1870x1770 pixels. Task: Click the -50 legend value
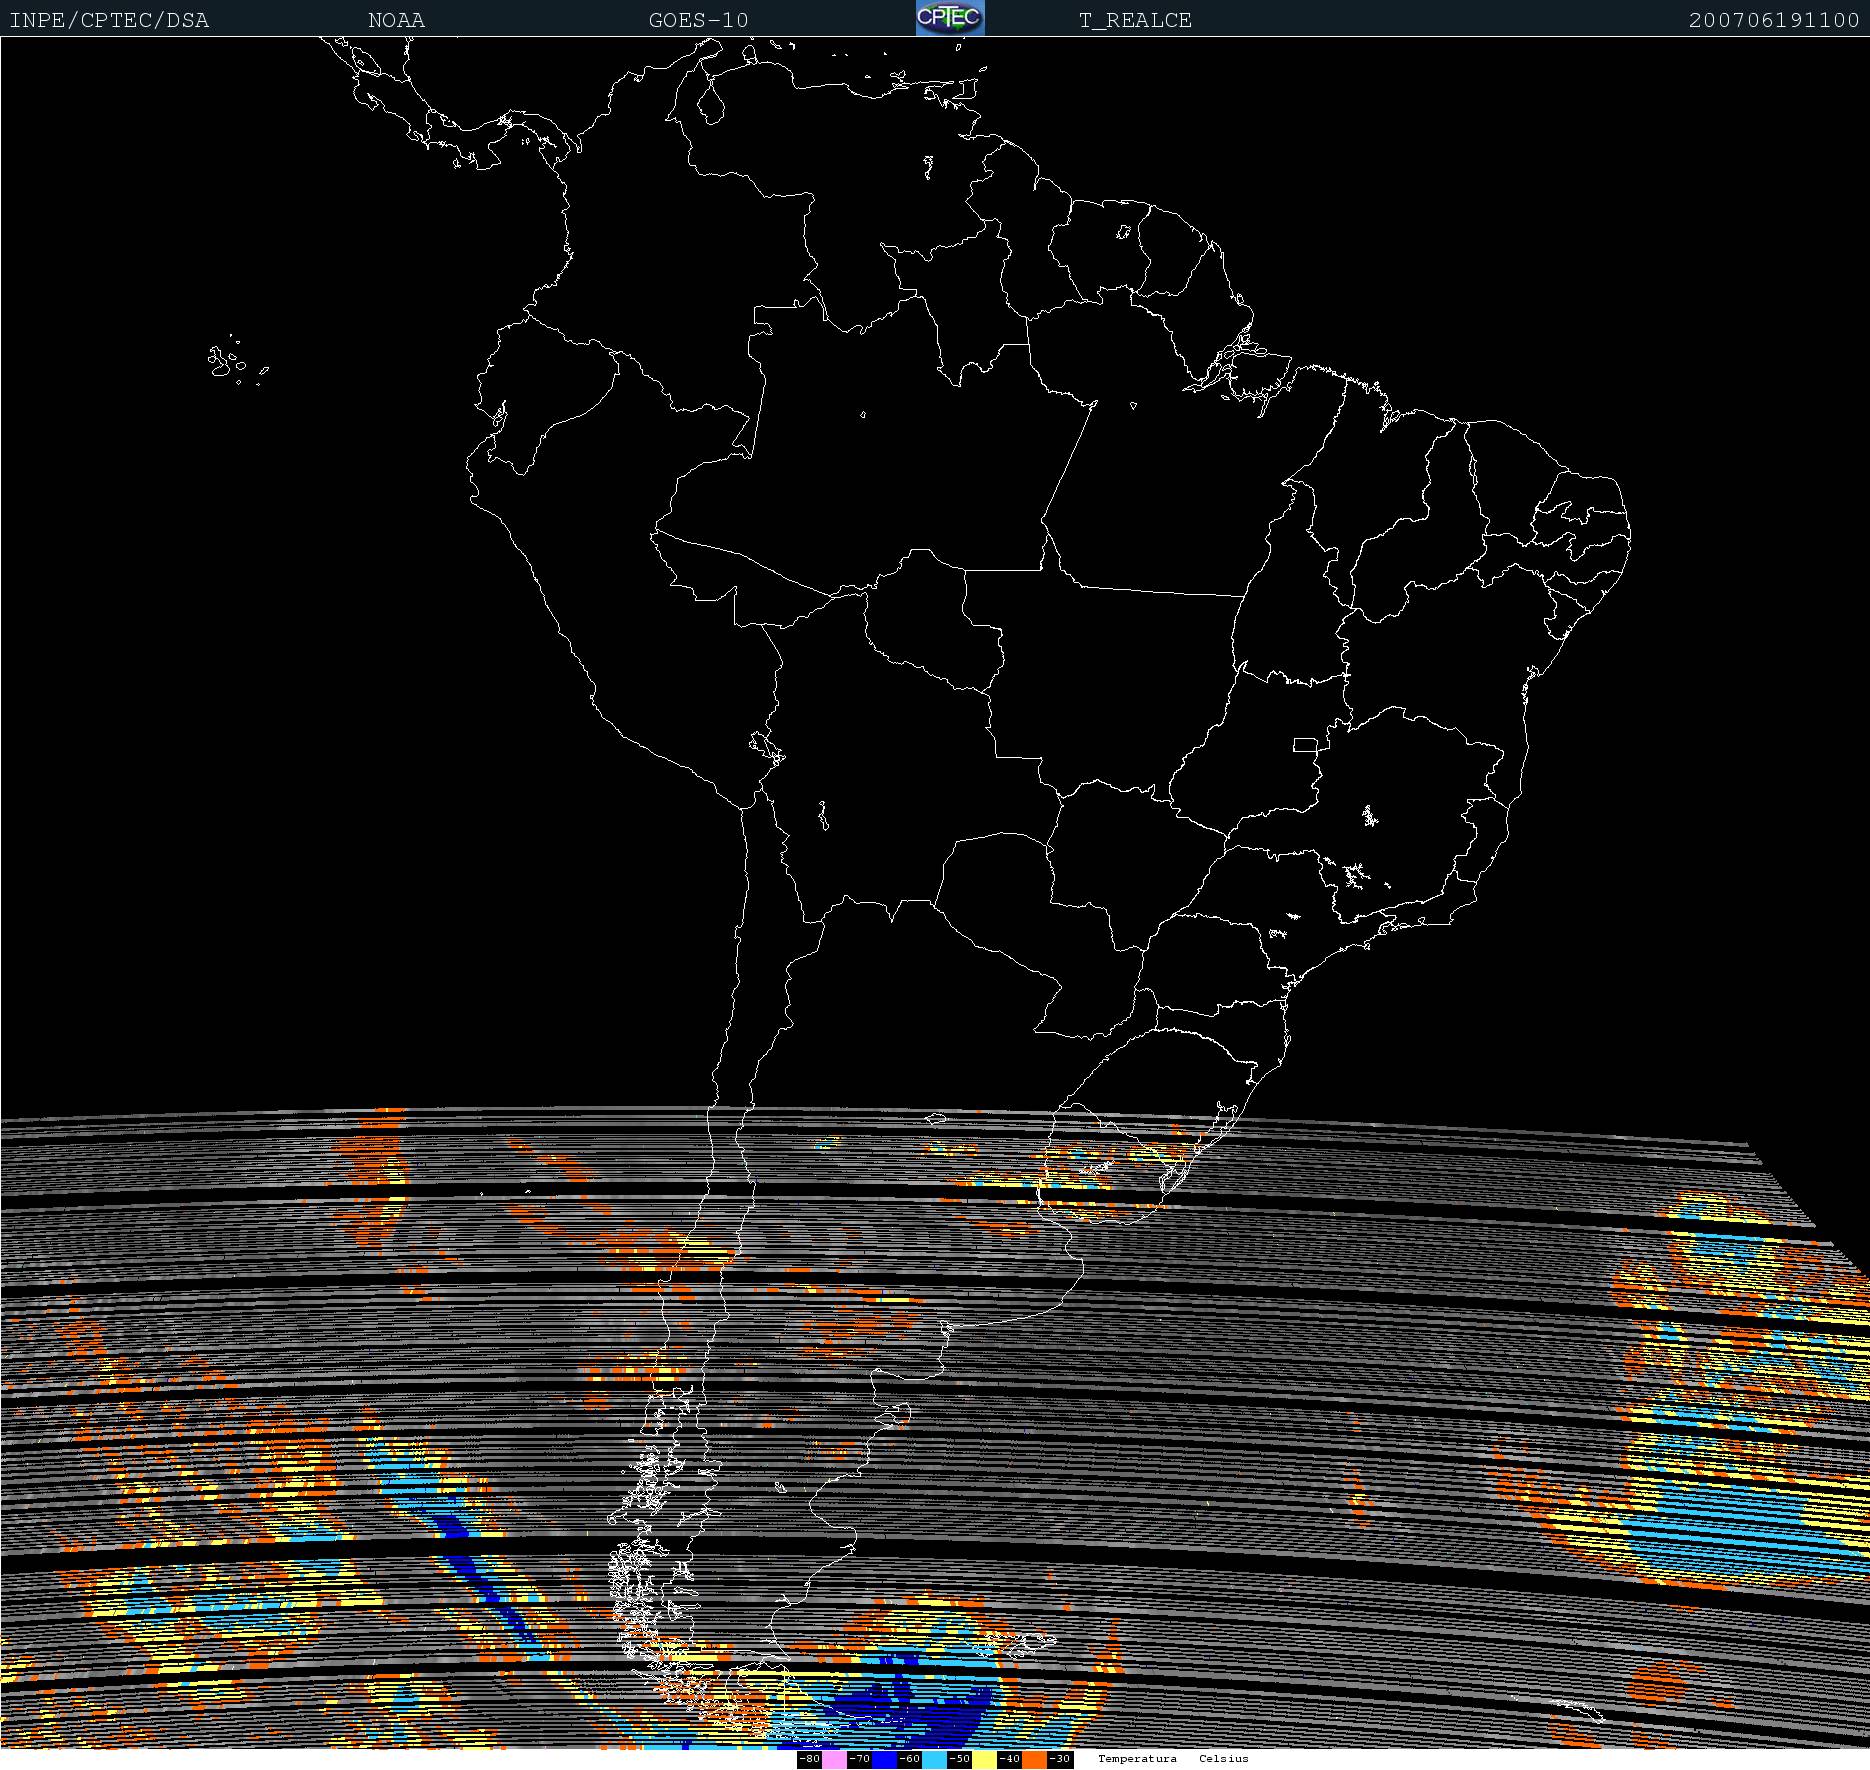959,1759
